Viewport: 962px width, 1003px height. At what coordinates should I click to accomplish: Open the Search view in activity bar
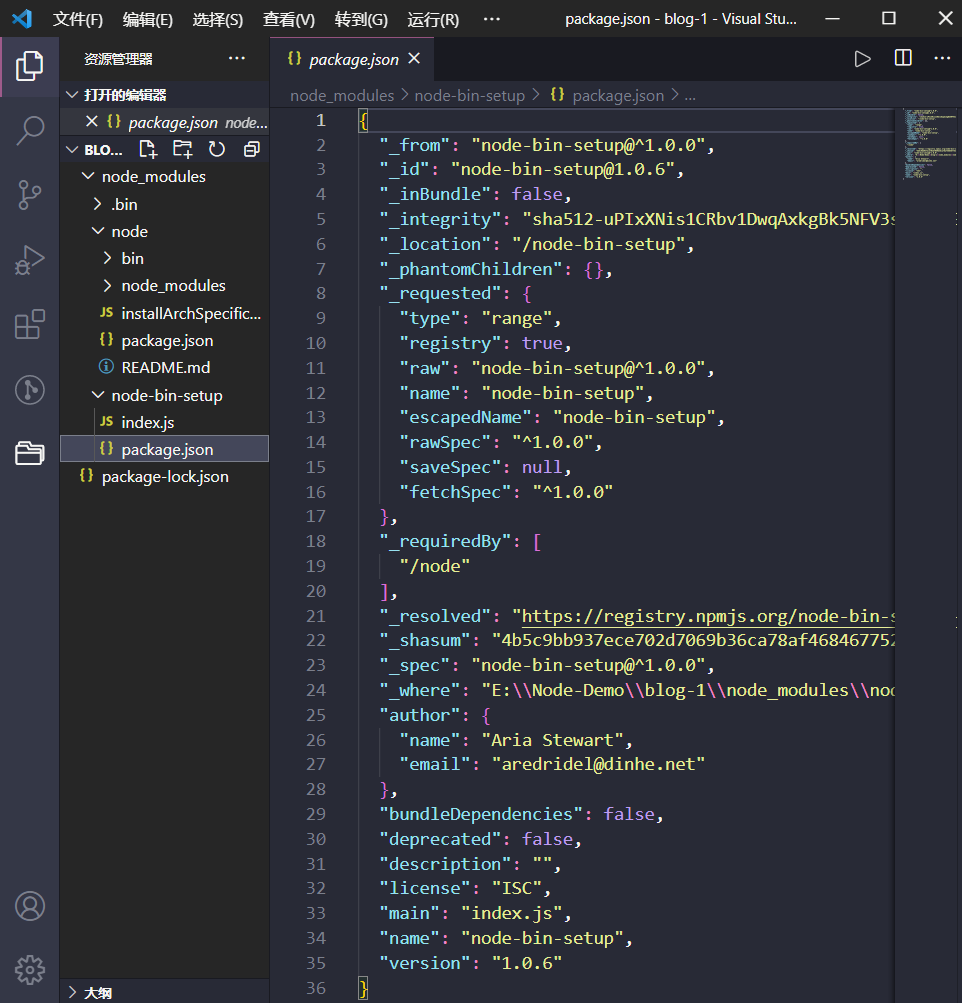30,130
